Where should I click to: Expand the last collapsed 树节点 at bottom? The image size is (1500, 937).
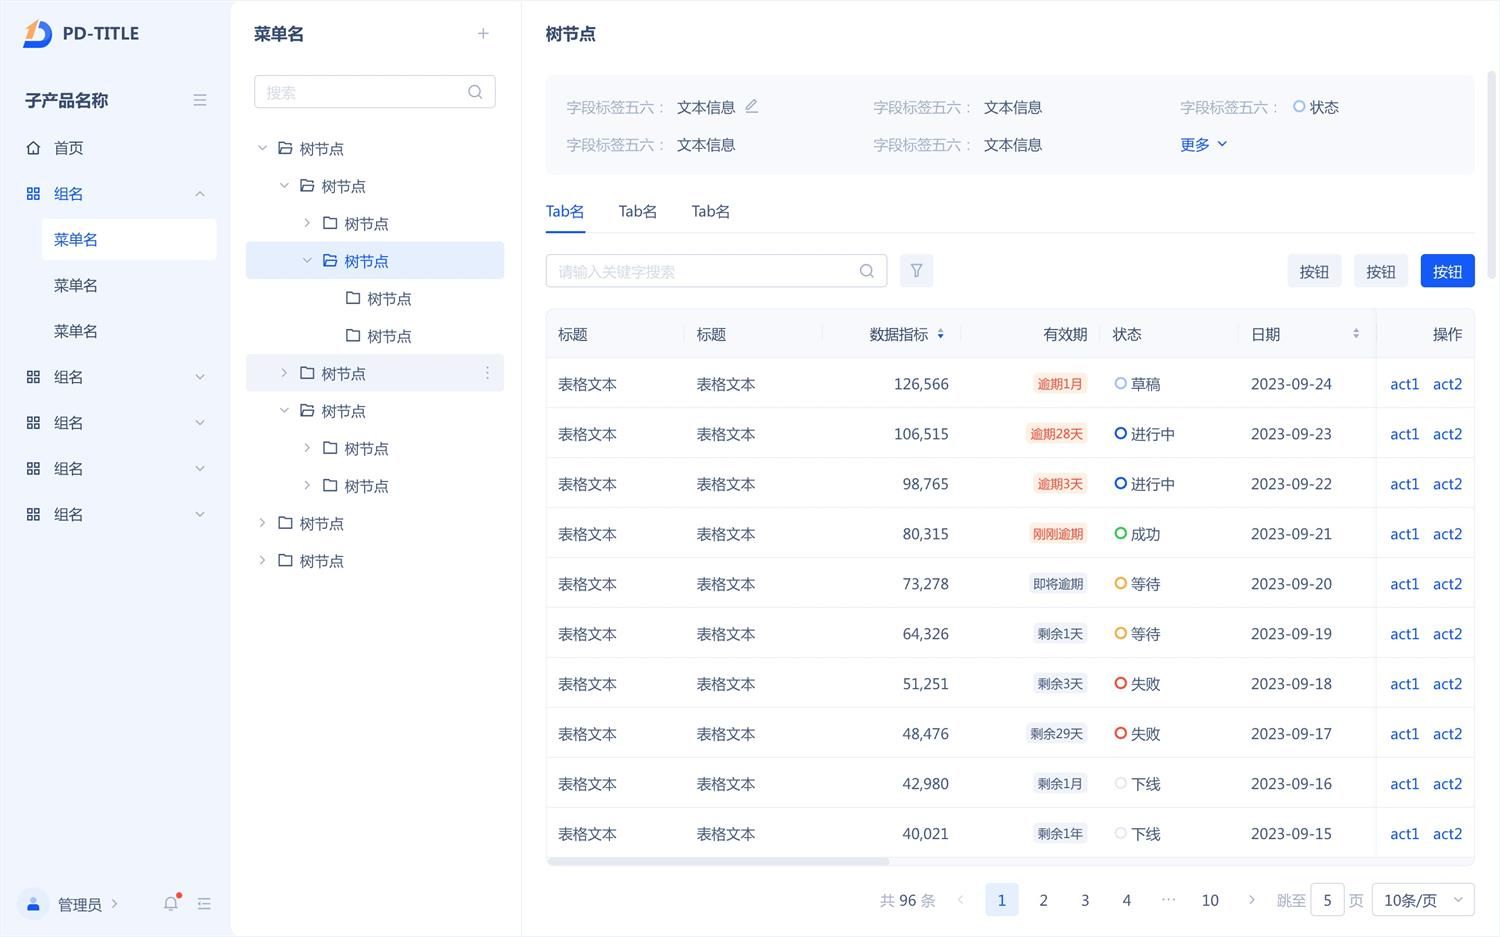pyautogui.click(x=262, y=560)
